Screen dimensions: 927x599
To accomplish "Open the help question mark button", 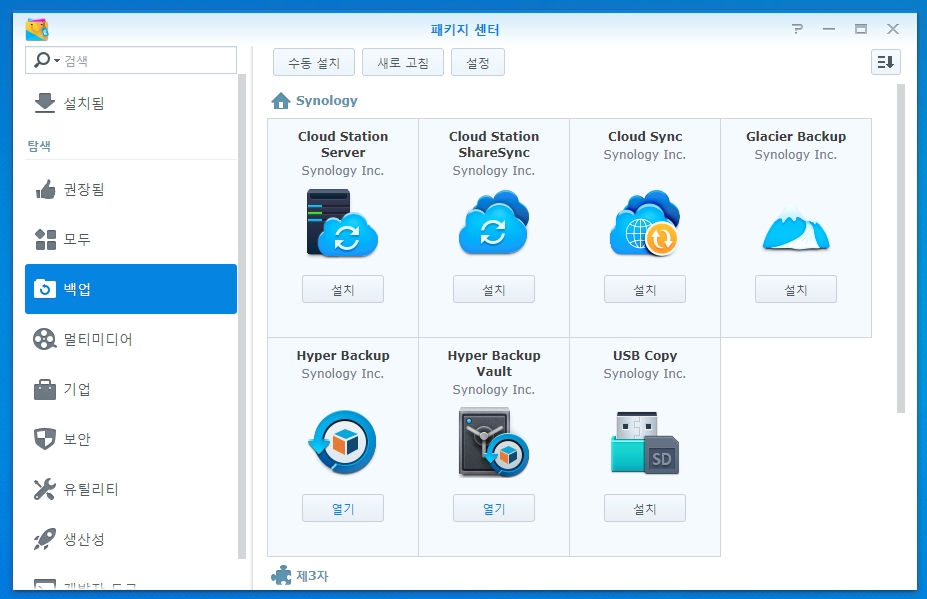I will pos(798,29).
